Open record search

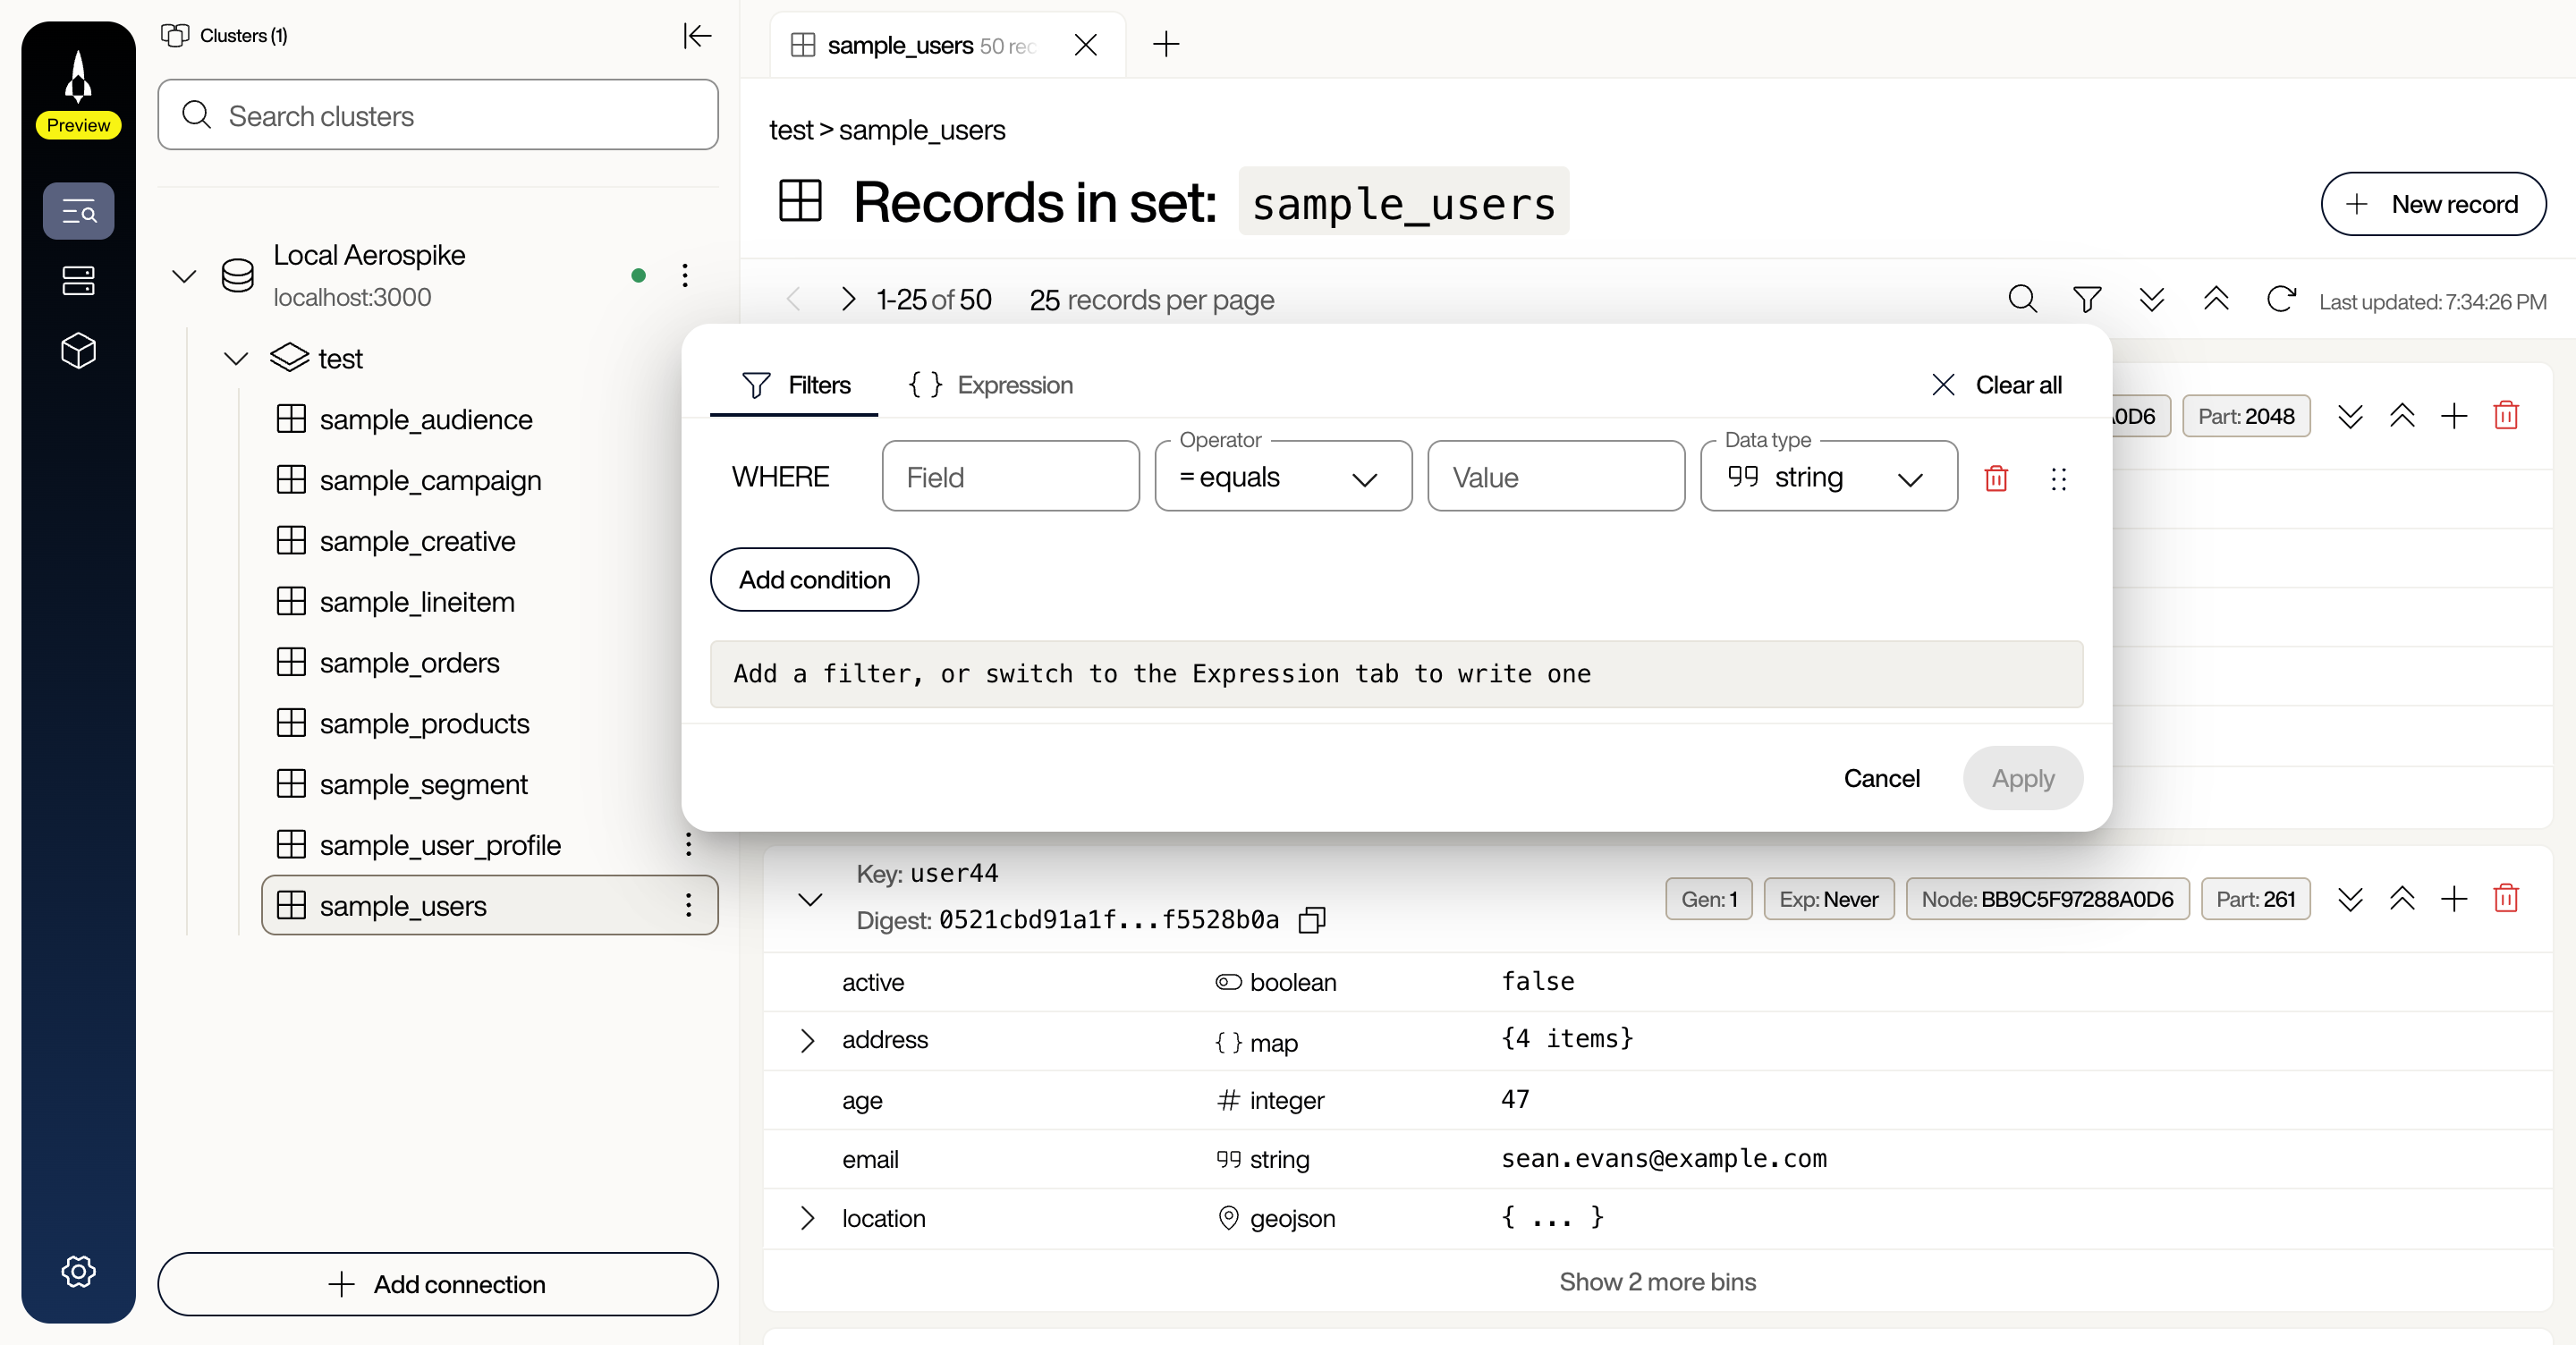(2022, 299)
